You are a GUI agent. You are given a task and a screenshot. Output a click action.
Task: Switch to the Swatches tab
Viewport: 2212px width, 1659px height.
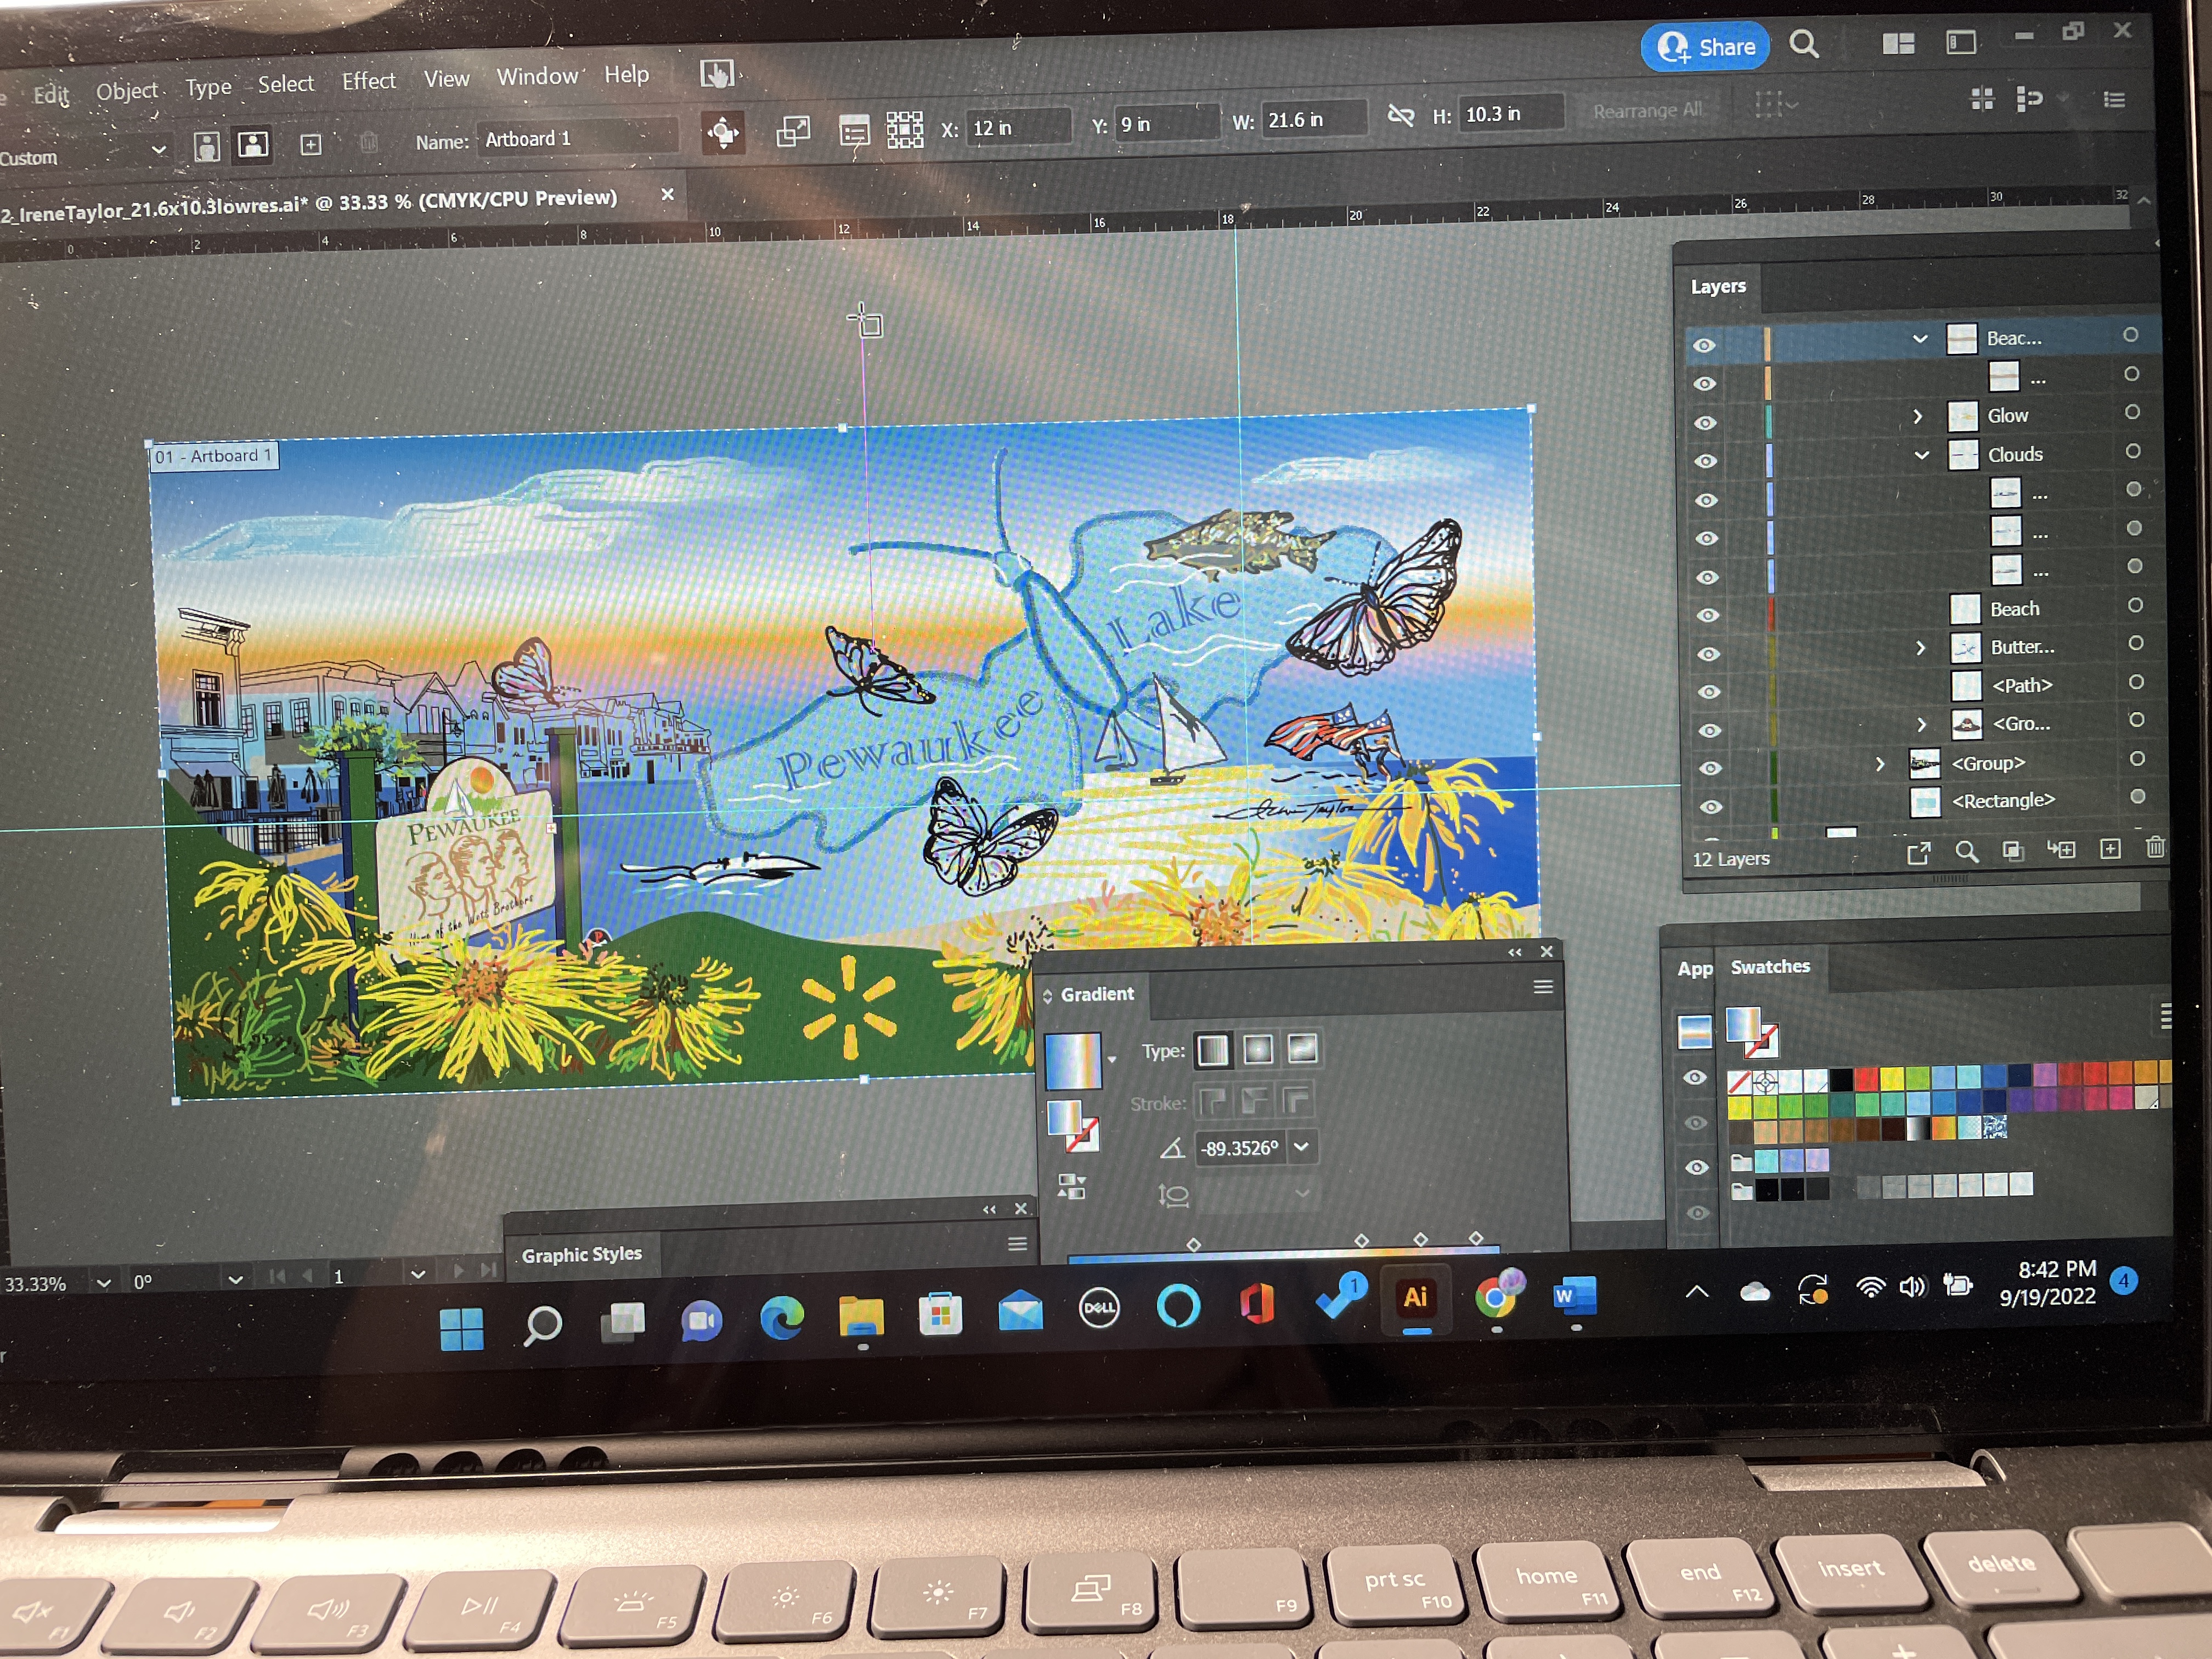pyautogui.click(x=1769, y=967)
